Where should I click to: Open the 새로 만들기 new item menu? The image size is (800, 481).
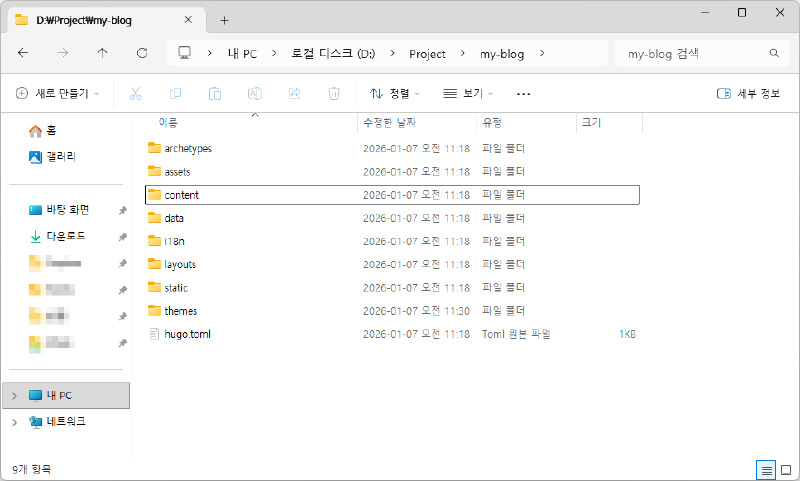(x=58, y=93)
